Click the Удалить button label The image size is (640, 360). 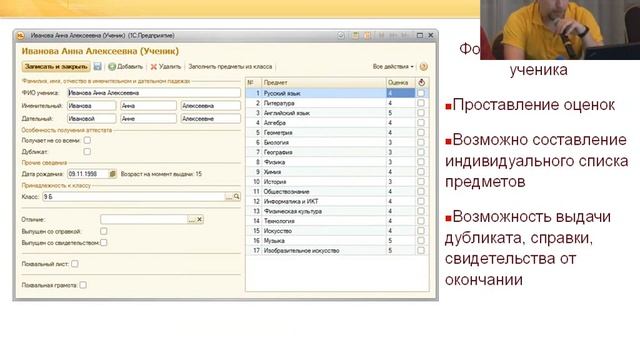click(x=170, y=67)
